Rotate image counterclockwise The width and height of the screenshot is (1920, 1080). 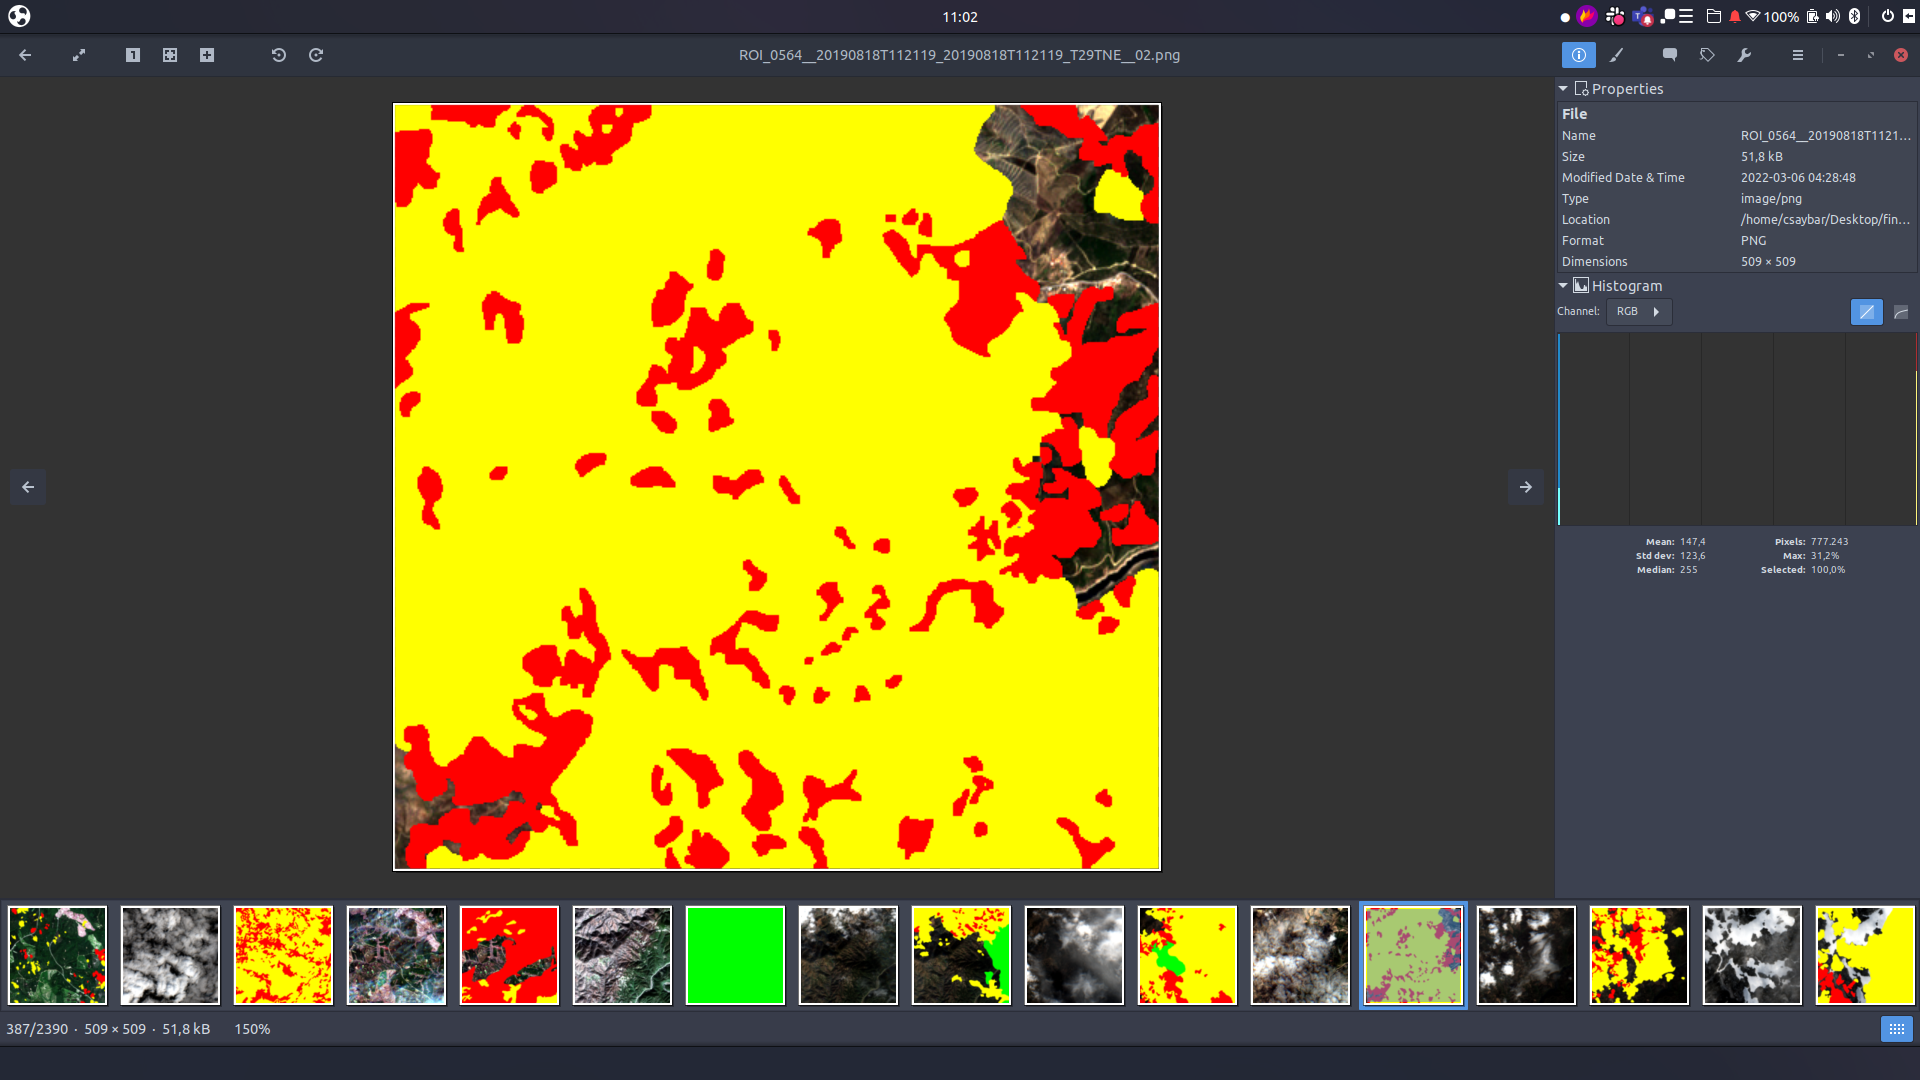coord(279,55)
